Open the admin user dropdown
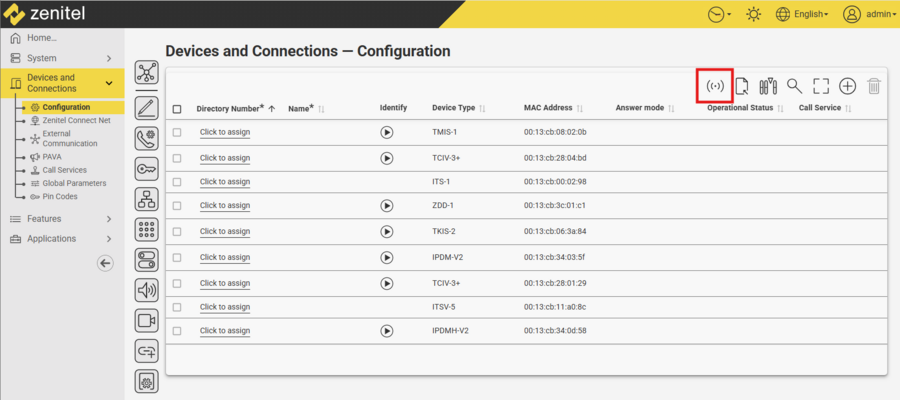Image resolution: width=900 pixels, height=400 pixels. pos(867,14)
